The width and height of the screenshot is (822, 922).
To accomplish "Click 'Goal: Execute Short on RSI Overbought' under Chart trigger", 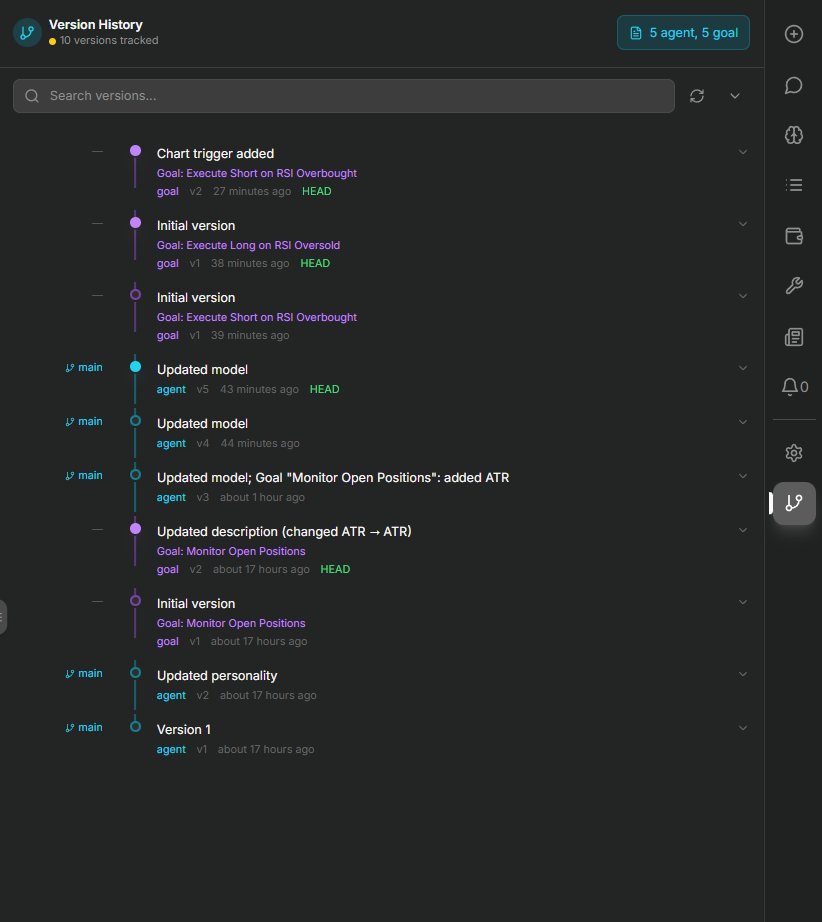I will coord(256,173).
